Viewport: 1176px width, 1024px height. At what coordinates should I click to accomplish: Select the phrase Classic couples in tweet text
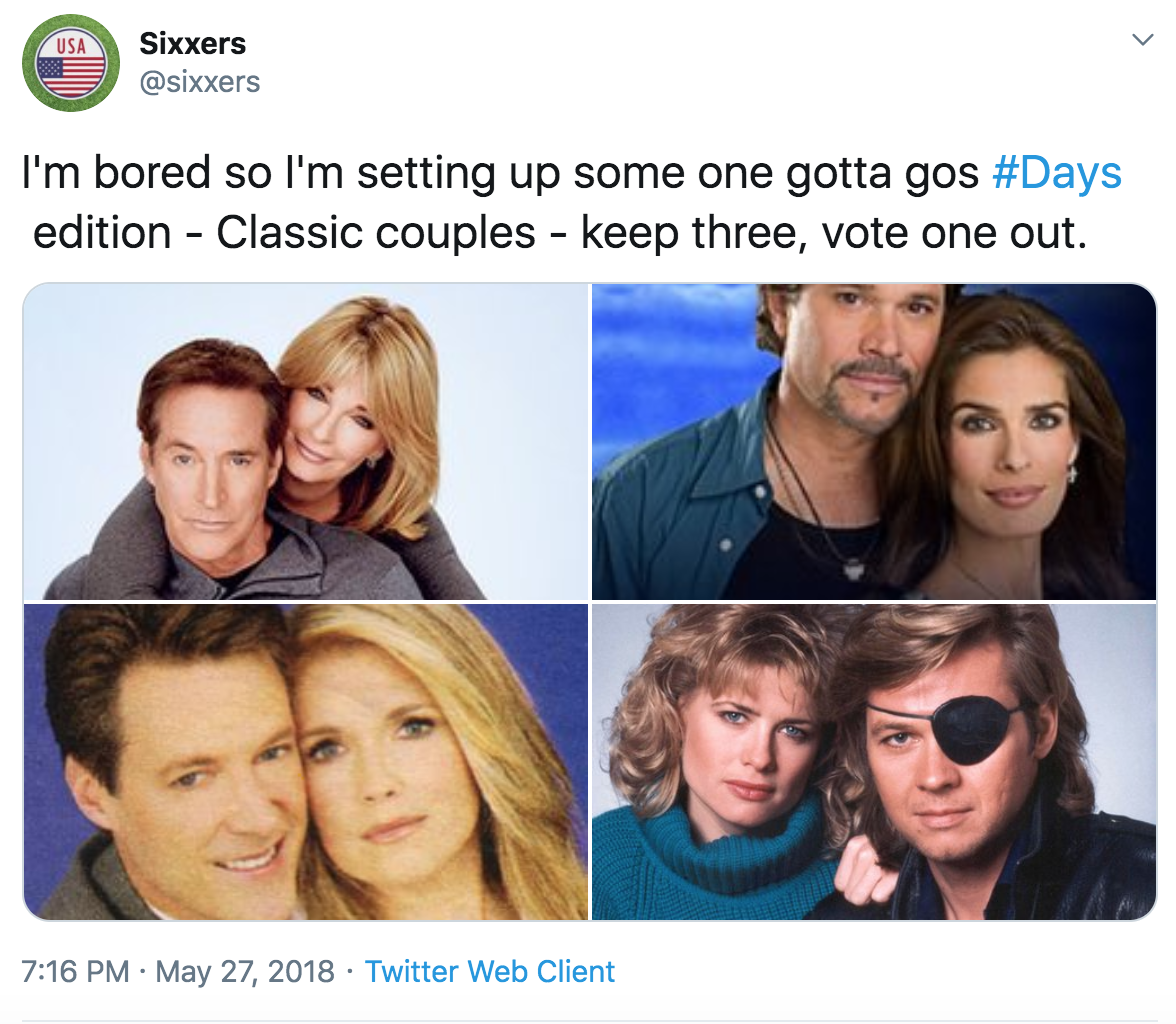375,233
